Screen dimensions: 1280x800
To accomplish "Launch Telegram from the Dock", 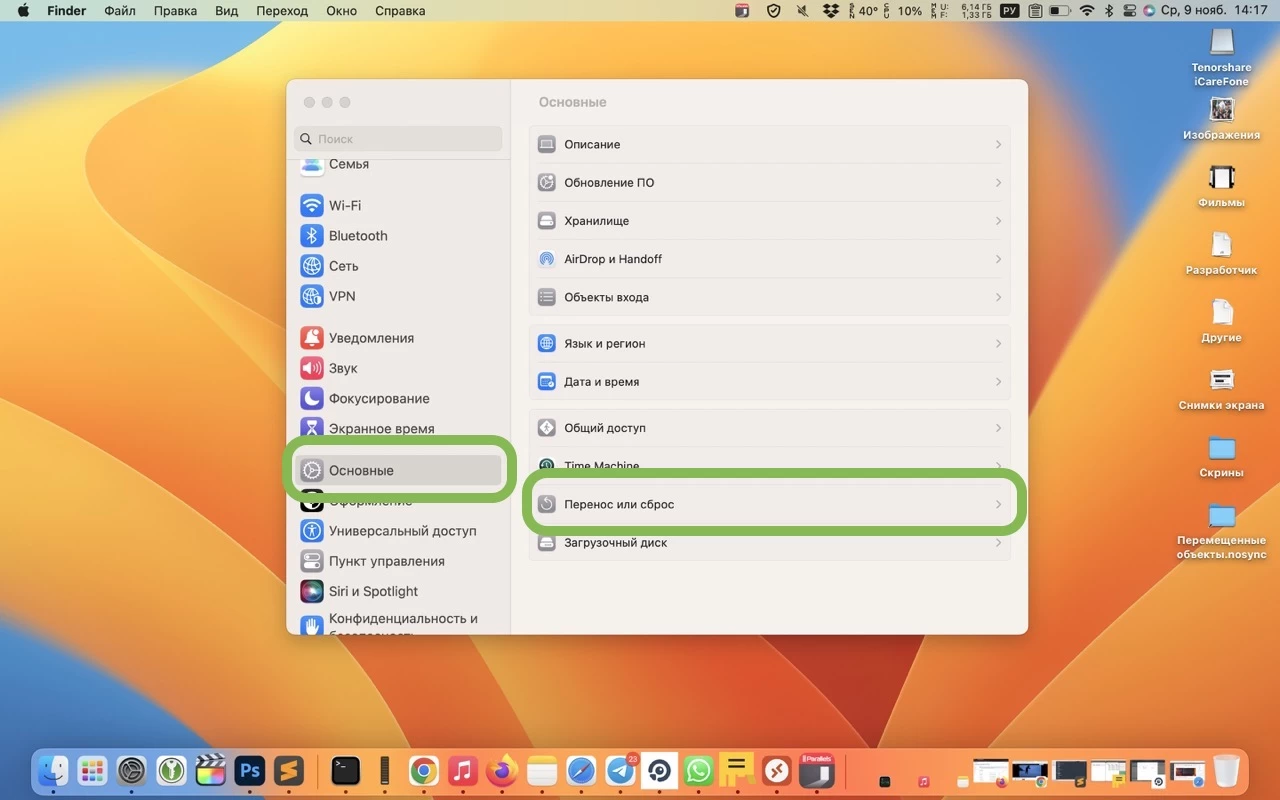I will (620, 771).
